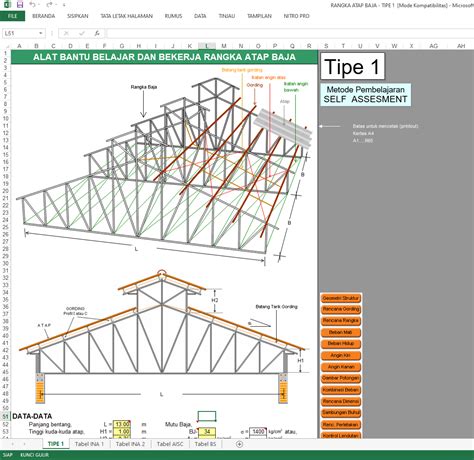The image size is (474, 460).
Task: Select the yellow BJ cell with value 34
Action: tap(207, 432)
